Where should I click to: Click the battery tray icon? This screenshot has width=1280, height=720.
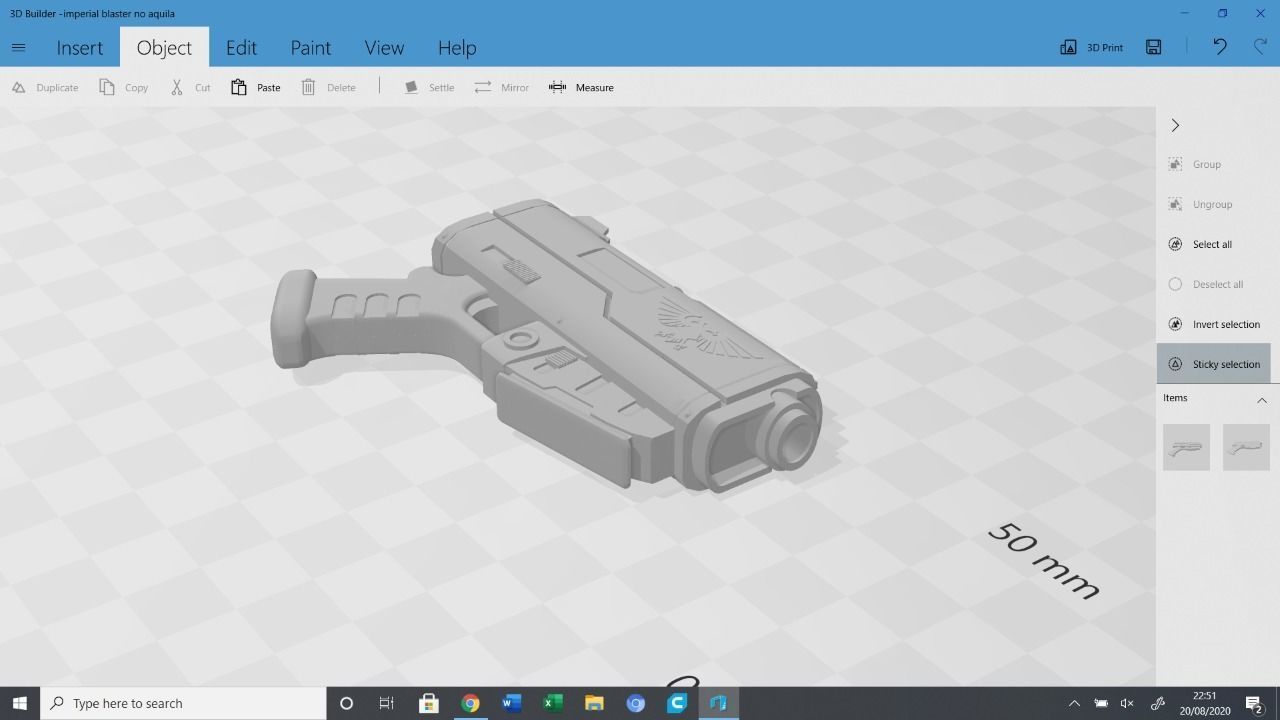1101,703
